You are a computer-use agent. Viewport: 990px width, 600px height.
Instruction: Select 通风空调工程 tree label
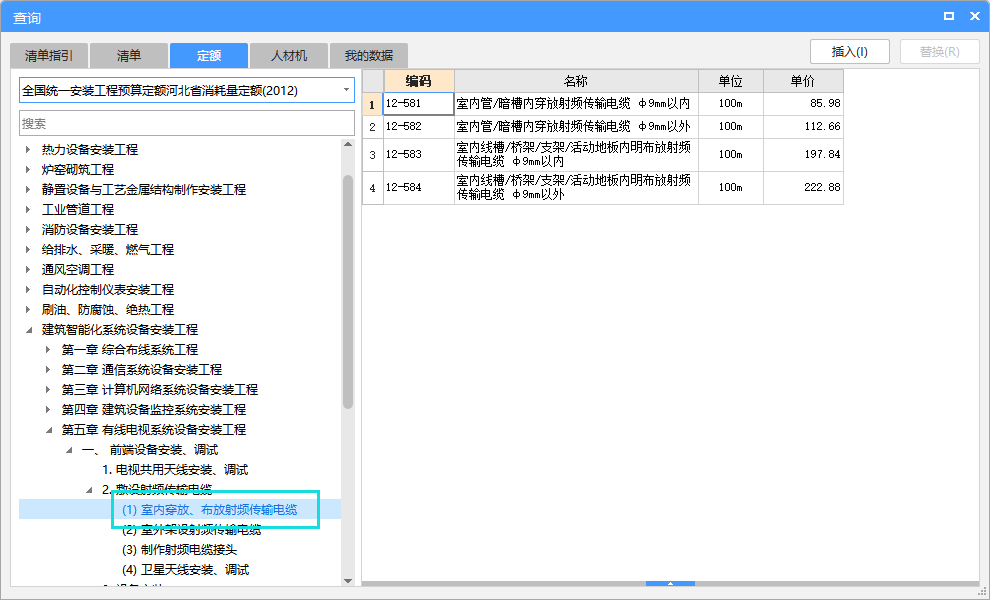pyautogui.click(x=78, y=270)
